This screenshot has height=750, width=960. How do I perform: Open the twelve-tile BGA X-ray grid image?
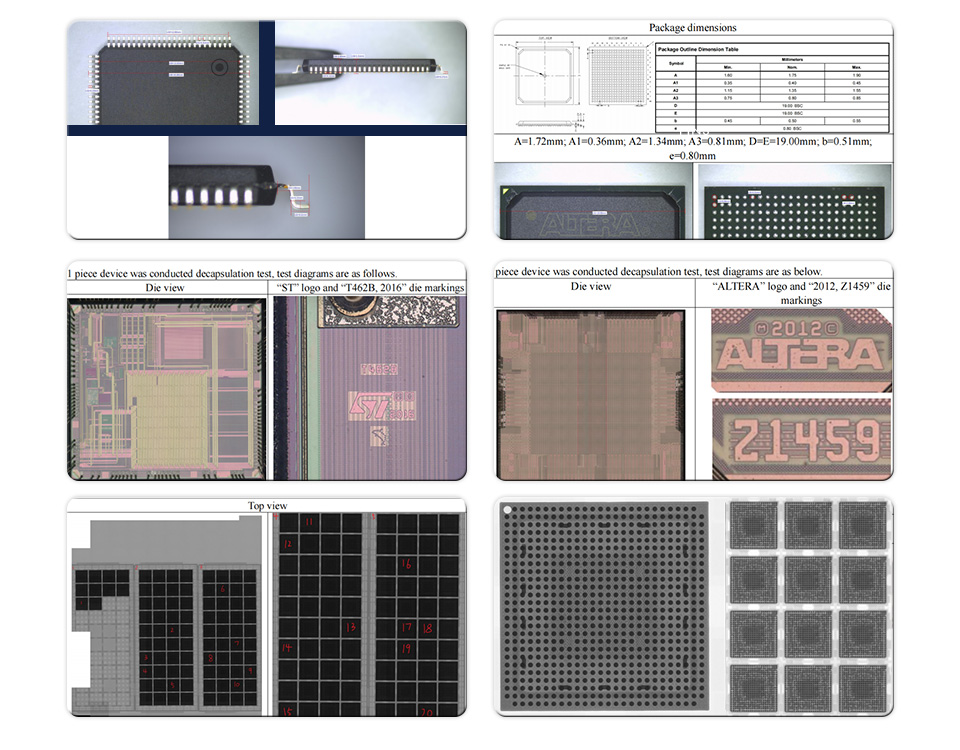coord(809,607)
